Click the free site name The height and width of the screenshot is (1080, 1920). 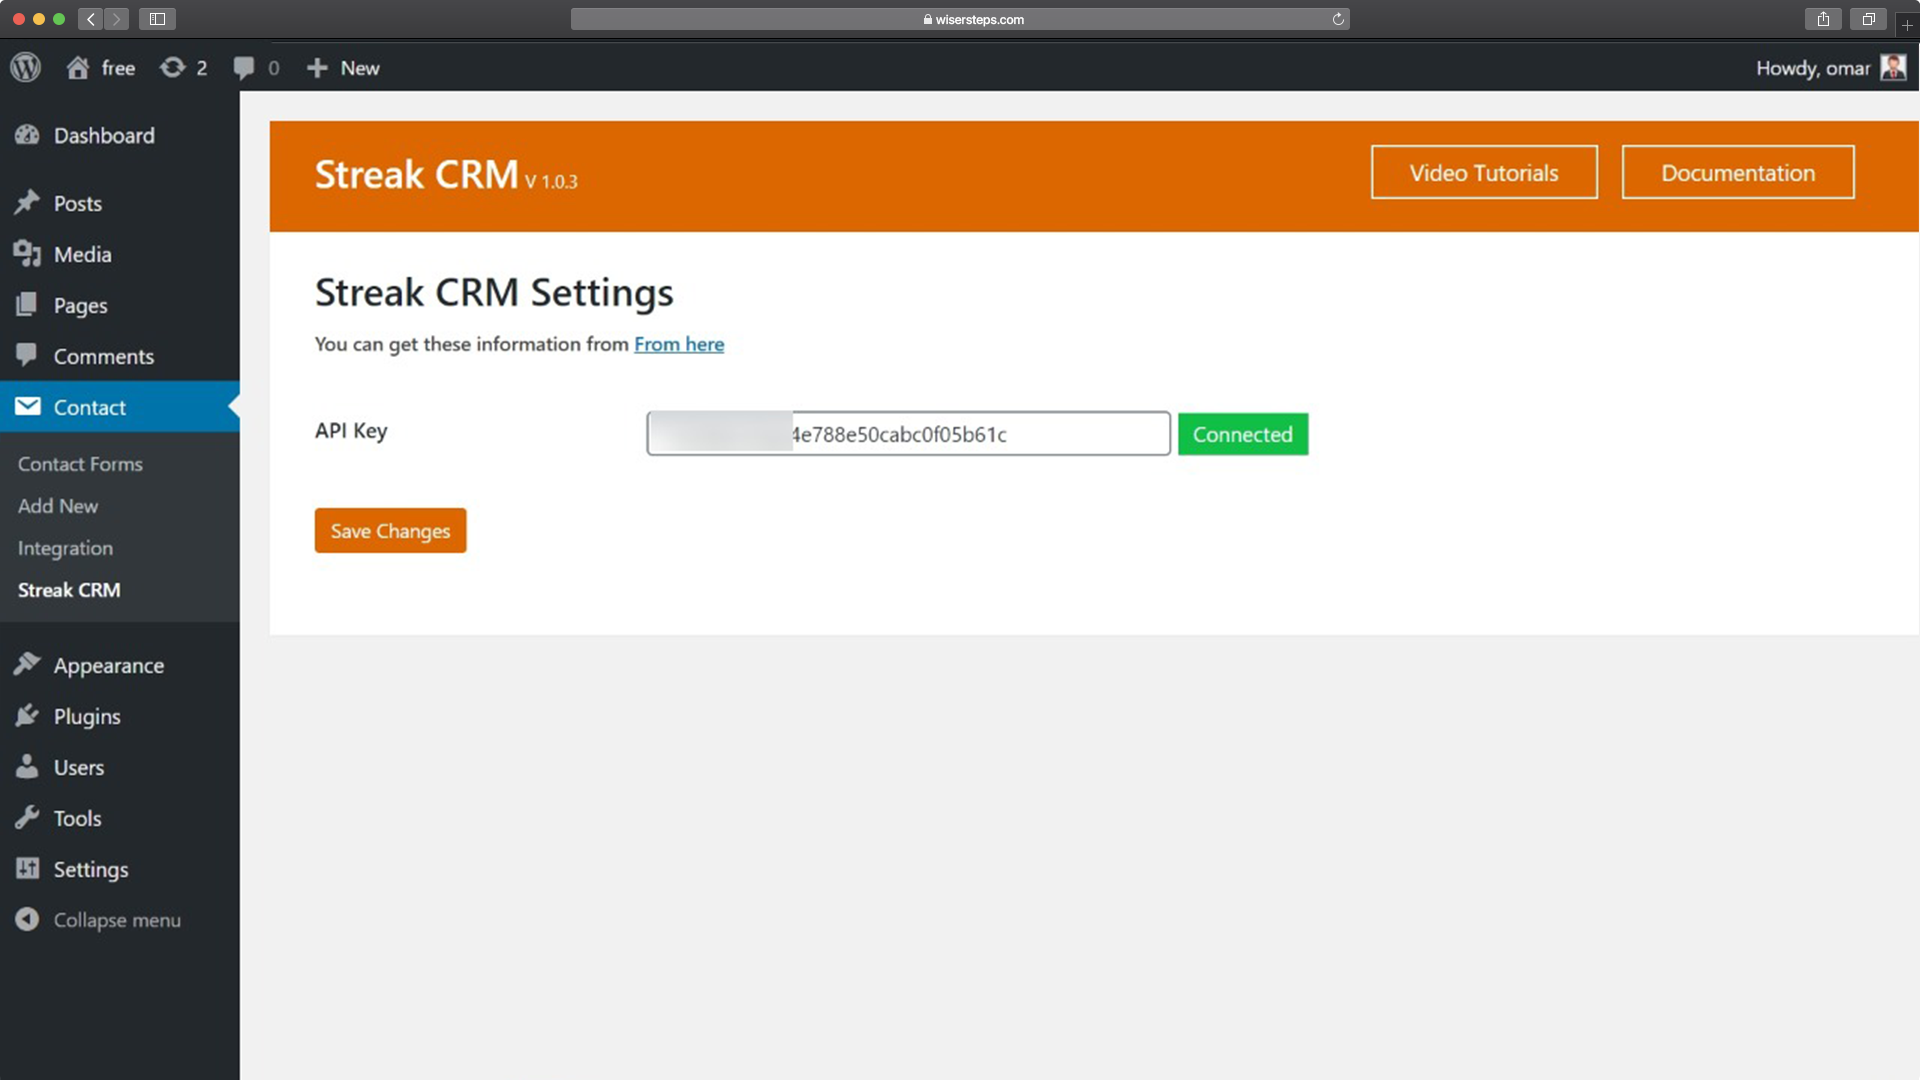[118, 68]
